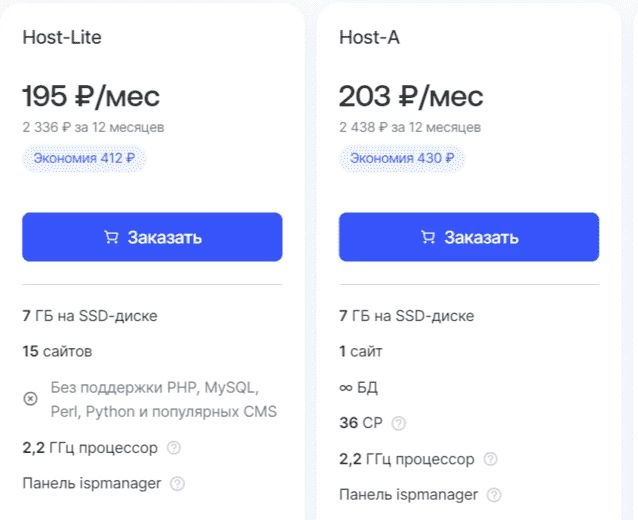This screenshot has height=520, width=638.
Task: Click the Host-A Заказать button
Action: (469, 237)
